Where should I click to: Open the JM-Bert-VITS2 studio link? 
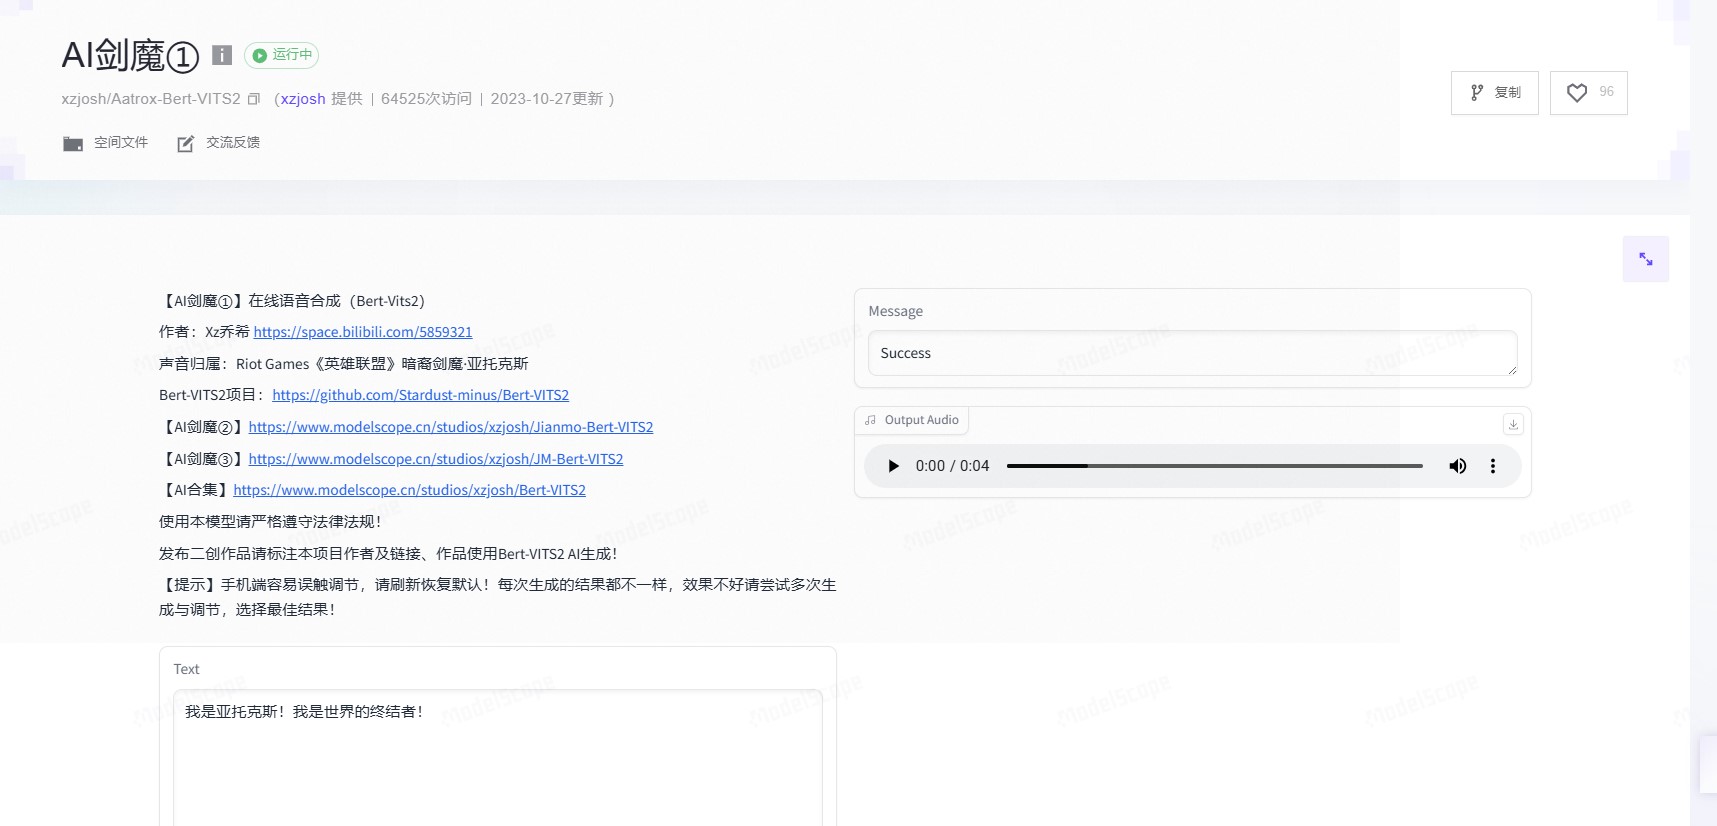tap(435, 459)
